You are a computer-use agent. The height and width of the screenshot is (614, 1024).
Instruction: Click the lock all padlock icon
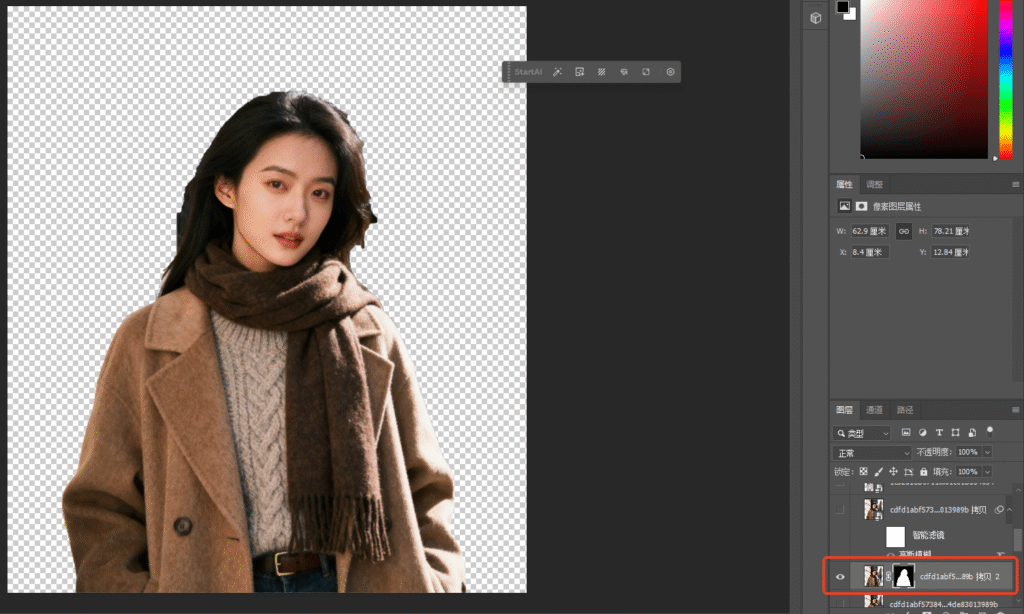pos(924,471)
